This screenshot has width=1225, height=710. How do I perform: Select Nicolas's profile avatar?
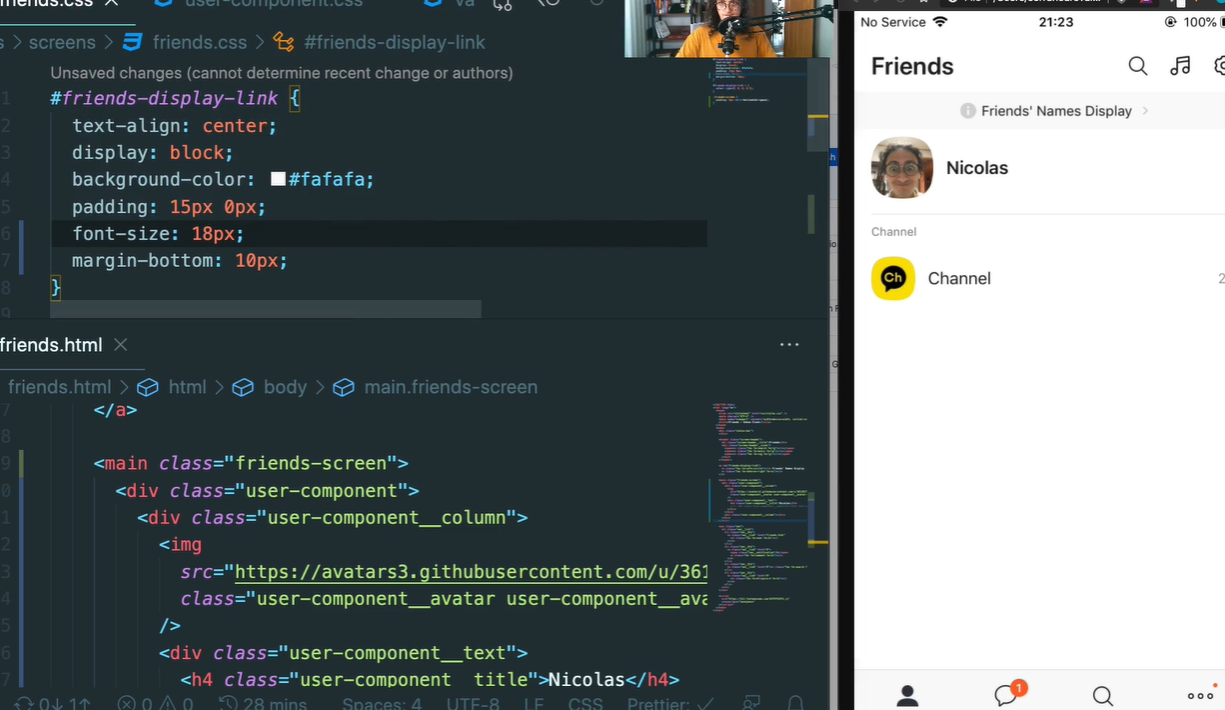(902, 168)
